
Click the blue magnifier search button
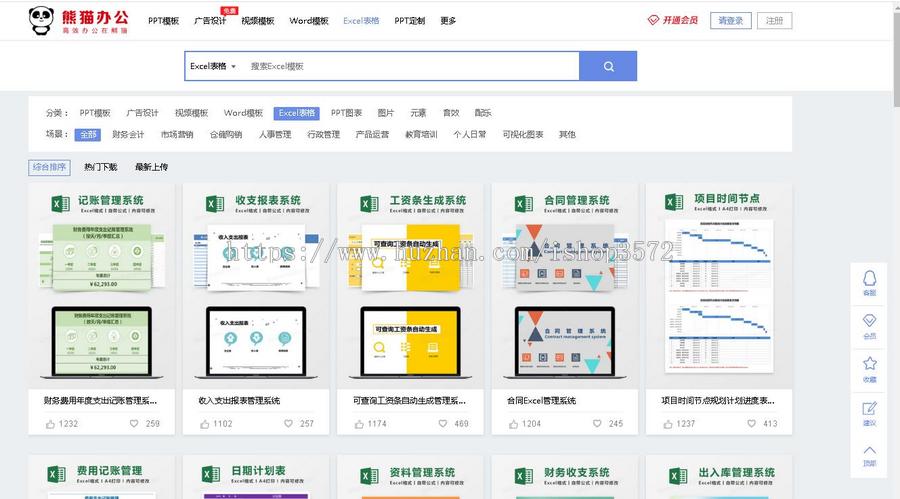(608, 66)
